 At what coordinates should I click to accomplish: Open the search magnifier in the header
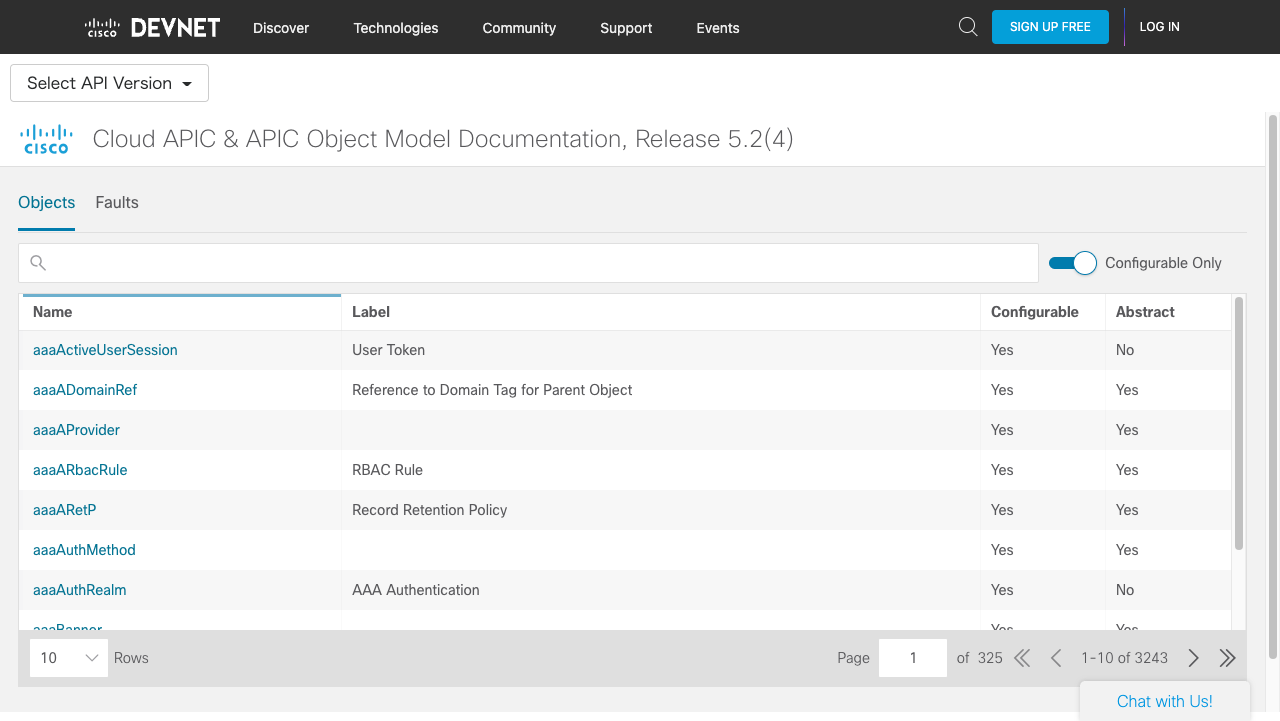point(967,27)
